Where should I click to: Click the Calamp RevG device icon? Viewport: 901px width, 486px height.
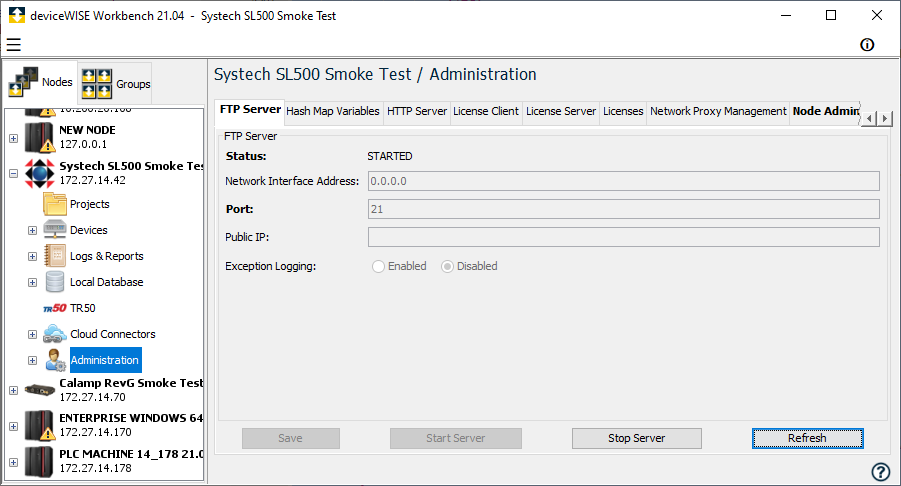tap(40, 390)
